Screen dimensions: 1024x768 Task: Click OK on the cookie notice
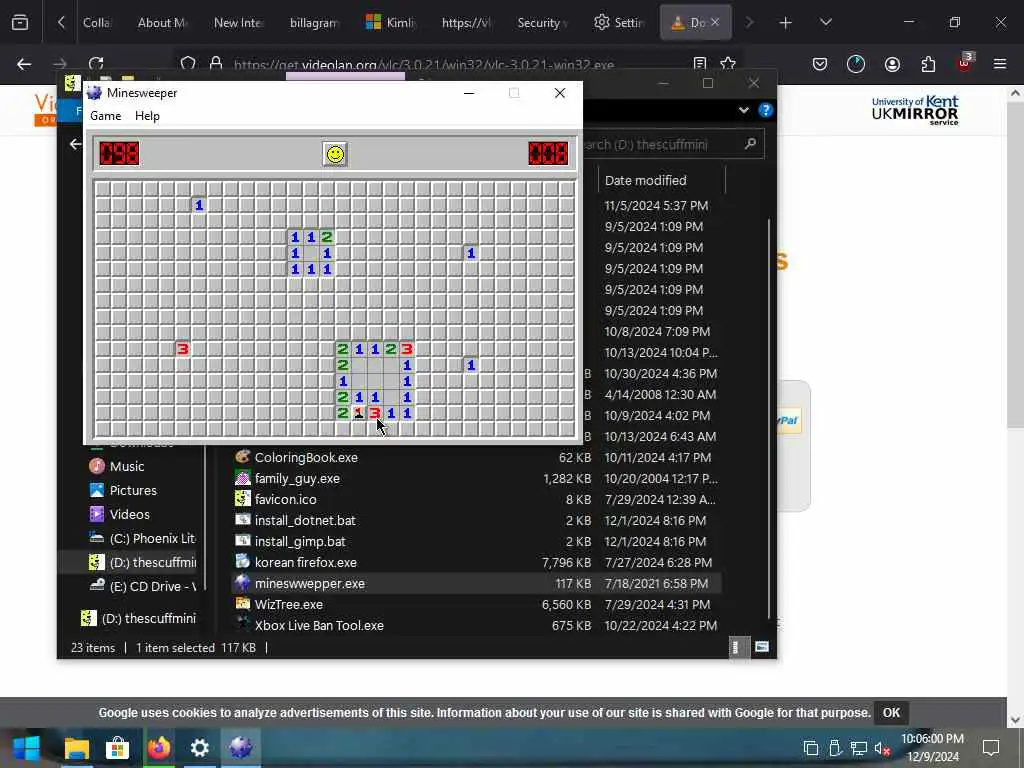[891, 712]
